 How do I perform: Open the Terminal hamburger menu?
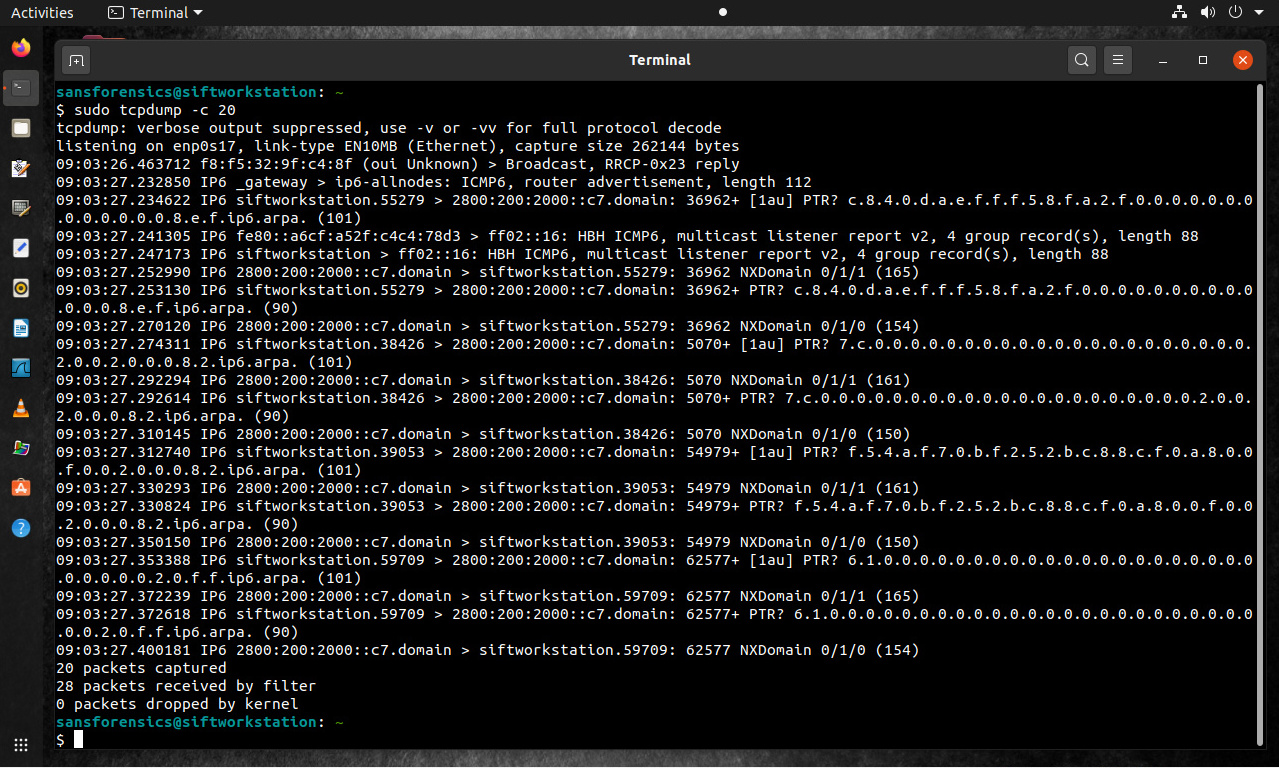tap(1119, 60)
